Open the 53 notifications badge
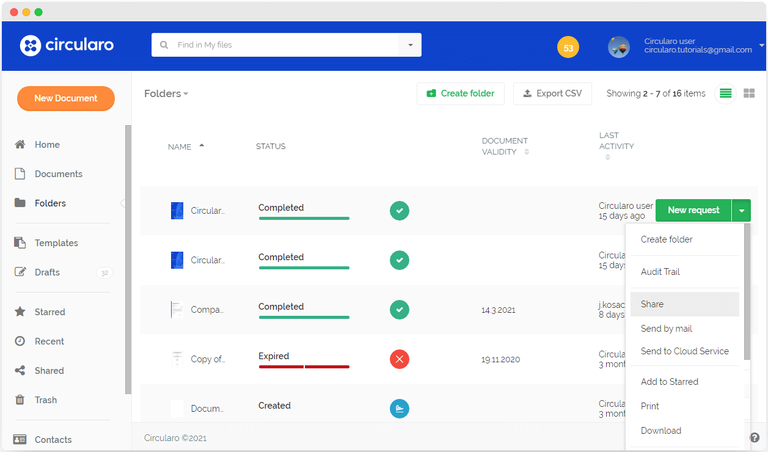This screenshot has width=768, height=452. point(568,48)
